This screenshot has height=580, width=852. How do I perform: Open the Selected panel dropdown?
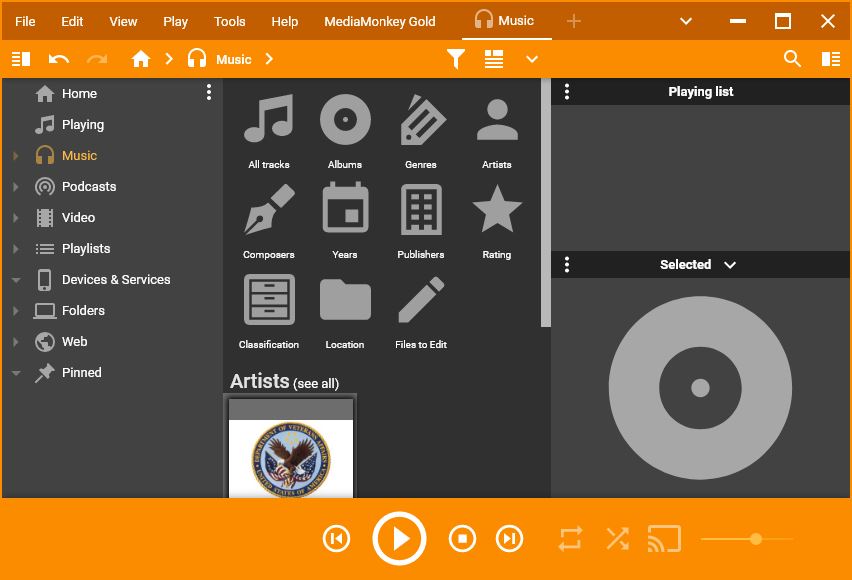(x=730, y=265)
